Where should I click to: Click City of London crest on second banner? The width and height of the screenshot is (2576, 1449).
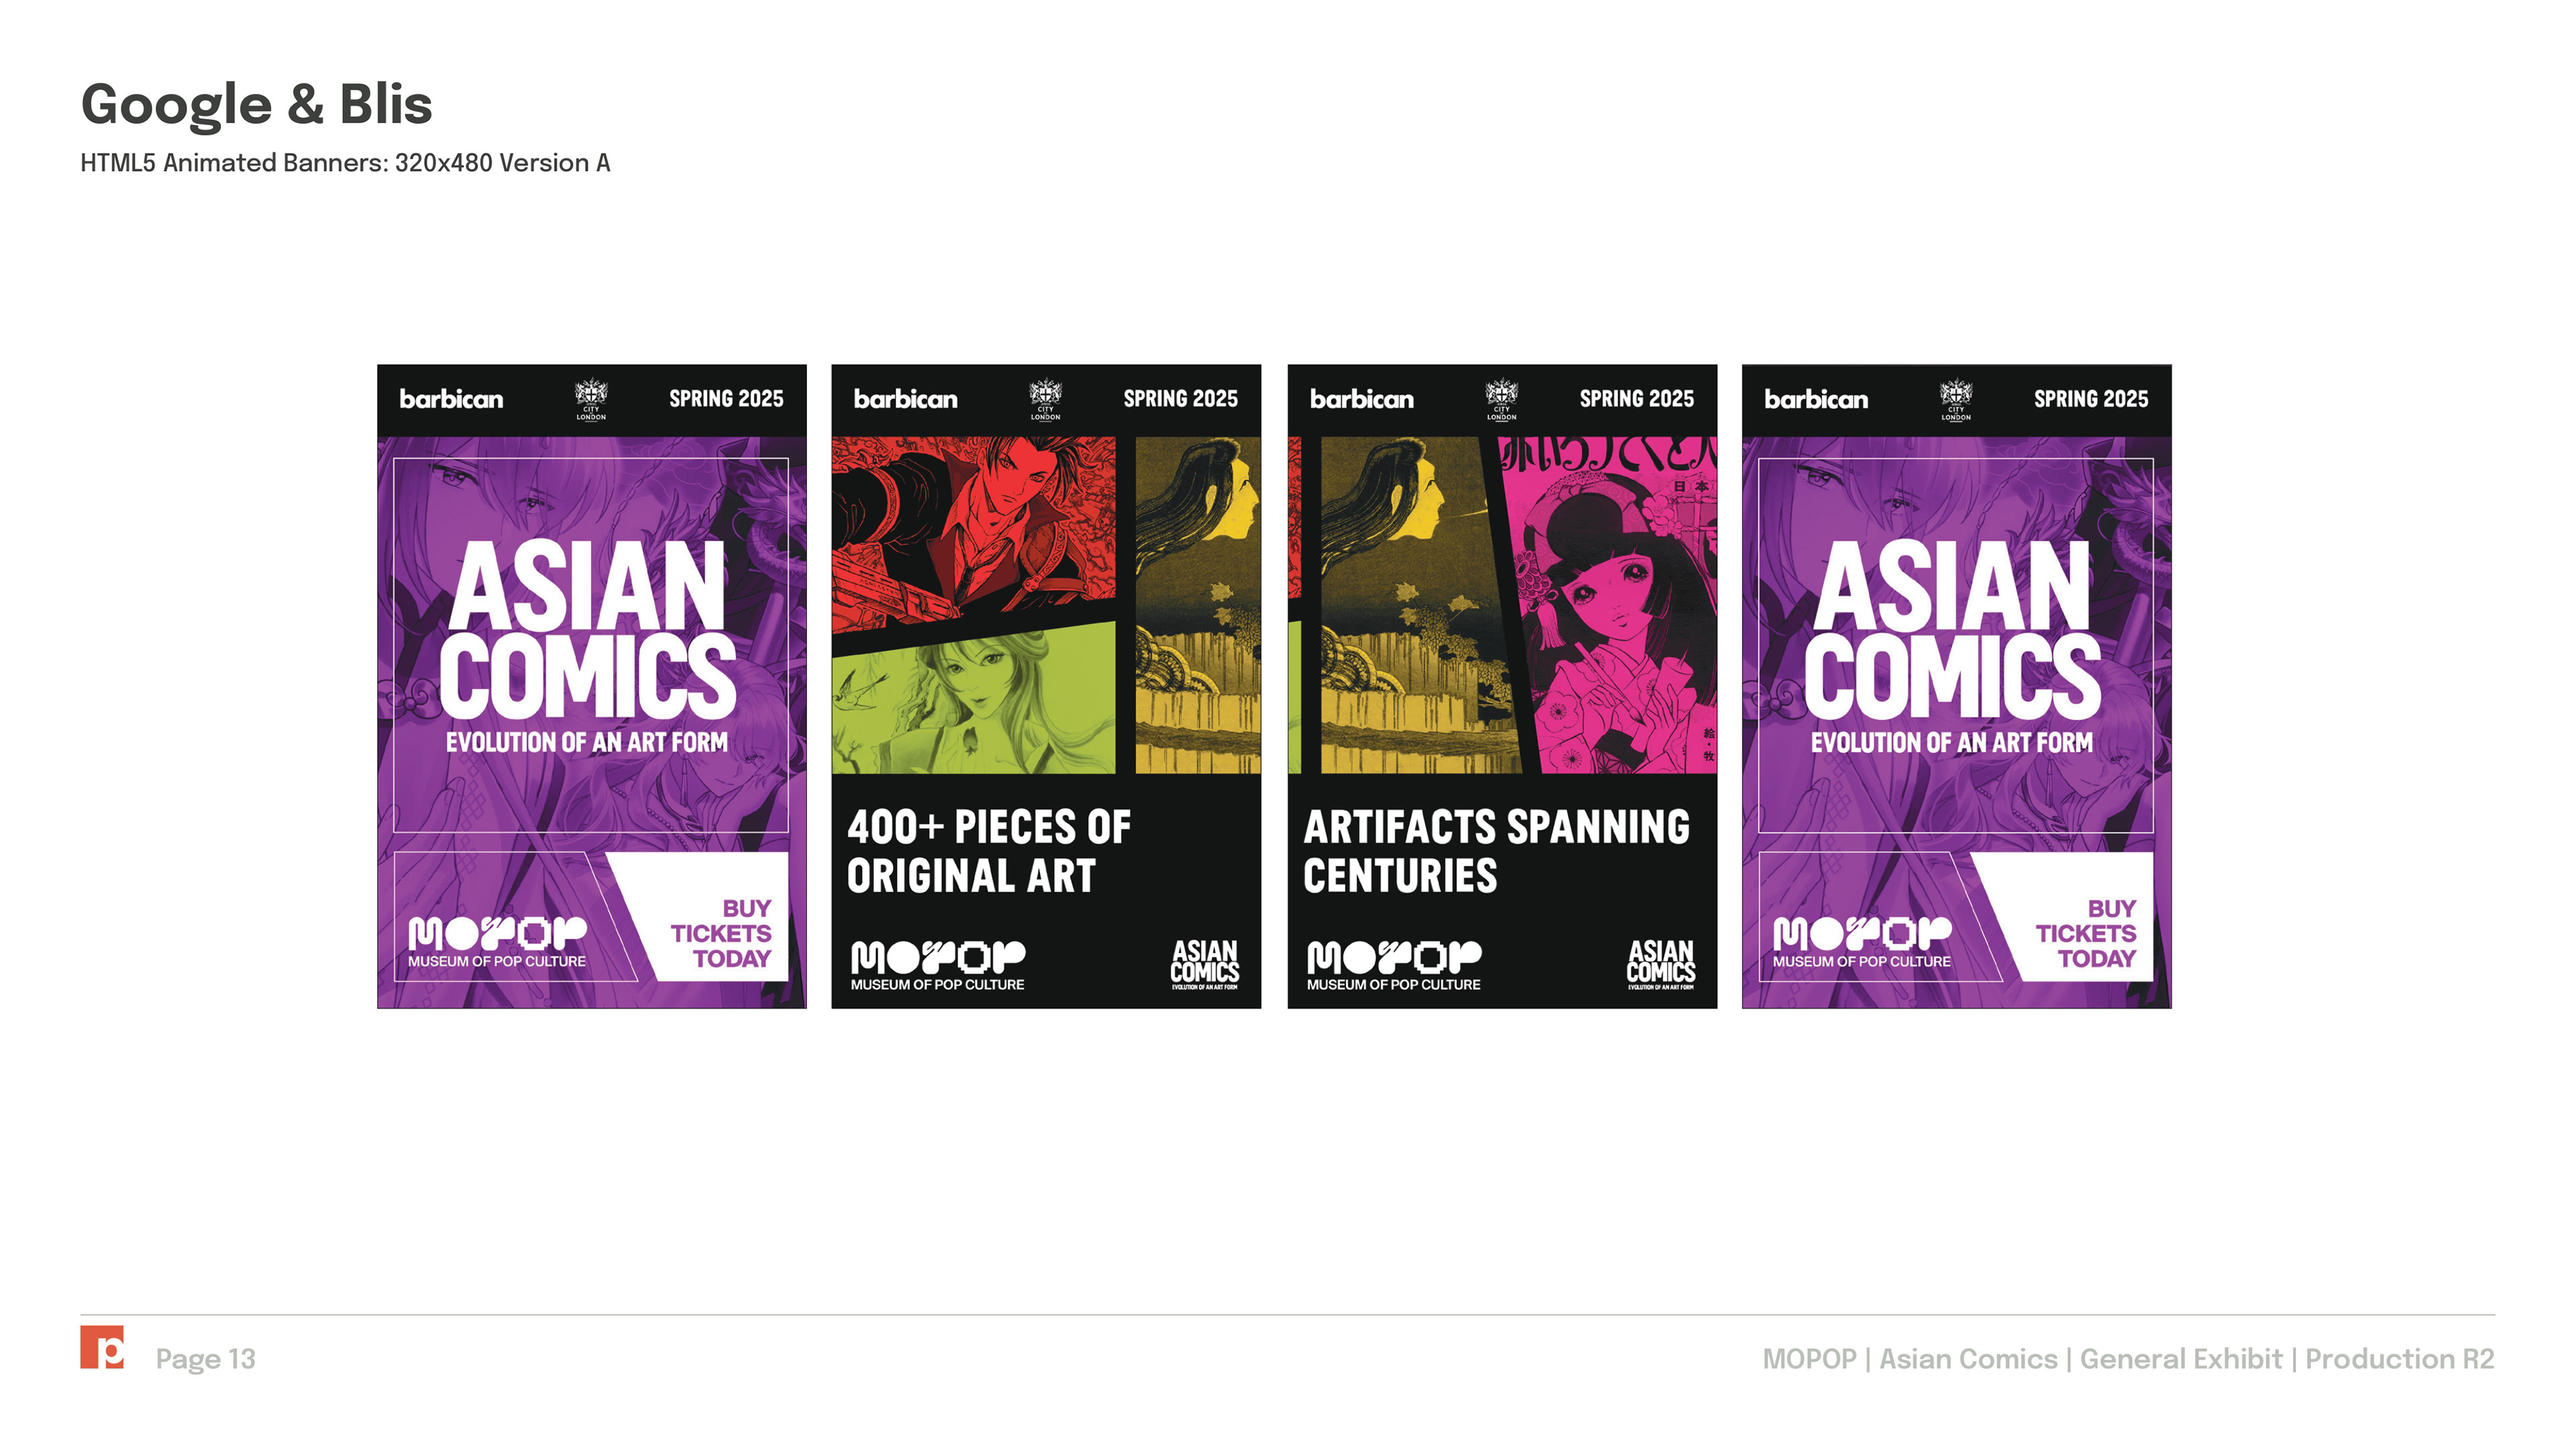[1045, 400]
